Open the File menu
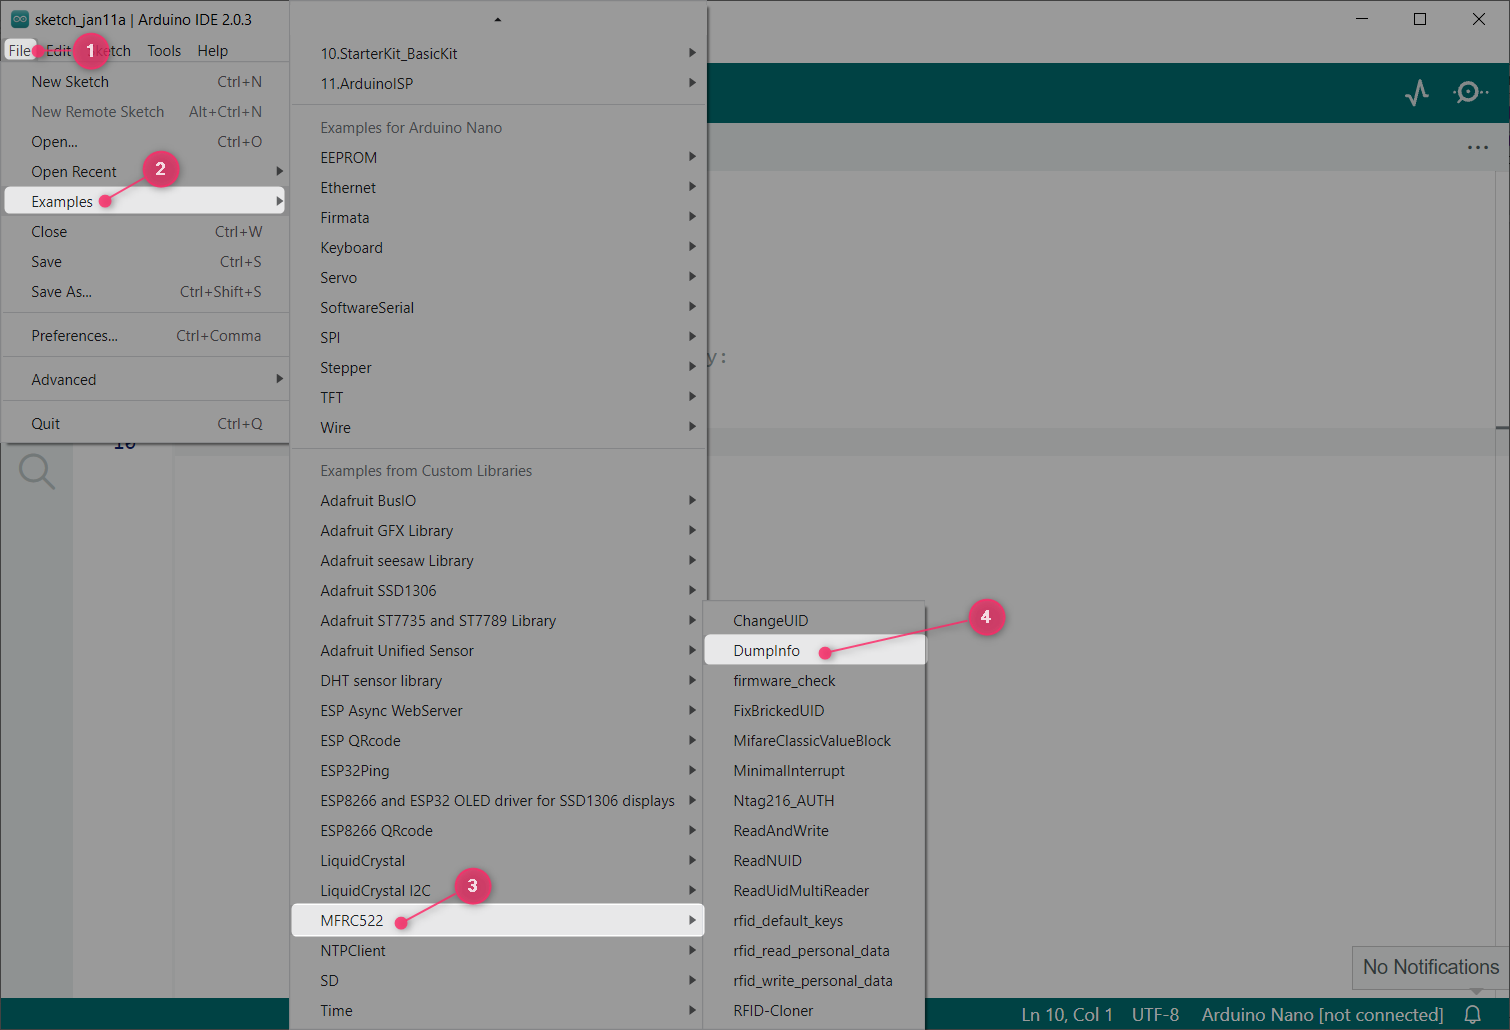 [20, 51]
